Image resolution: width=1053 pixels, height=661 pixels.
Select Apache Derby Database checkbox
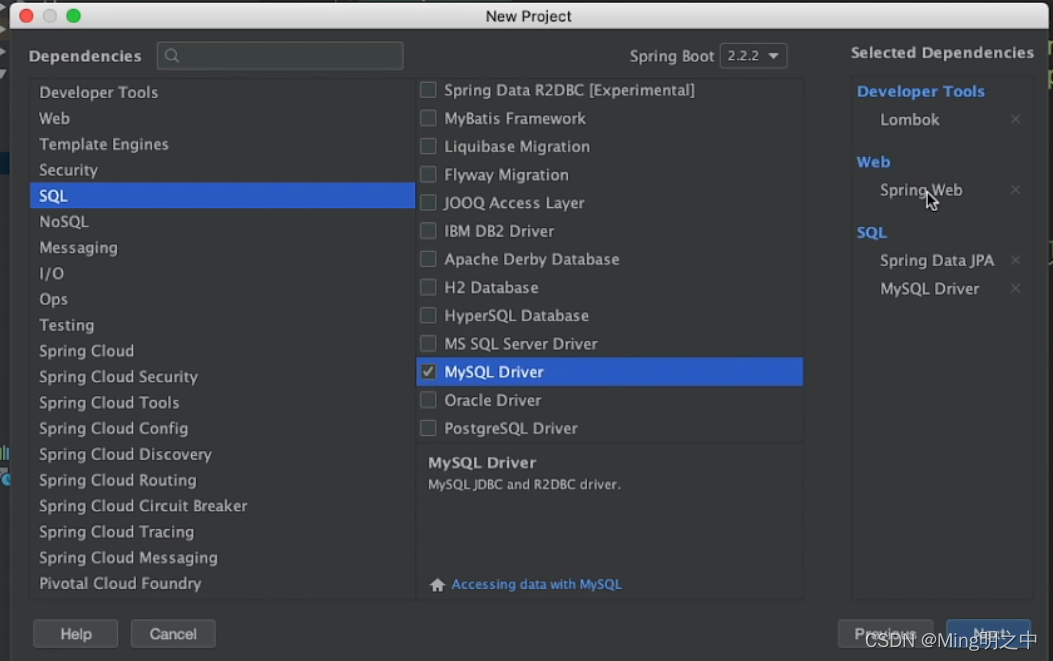tap(428, 259)
